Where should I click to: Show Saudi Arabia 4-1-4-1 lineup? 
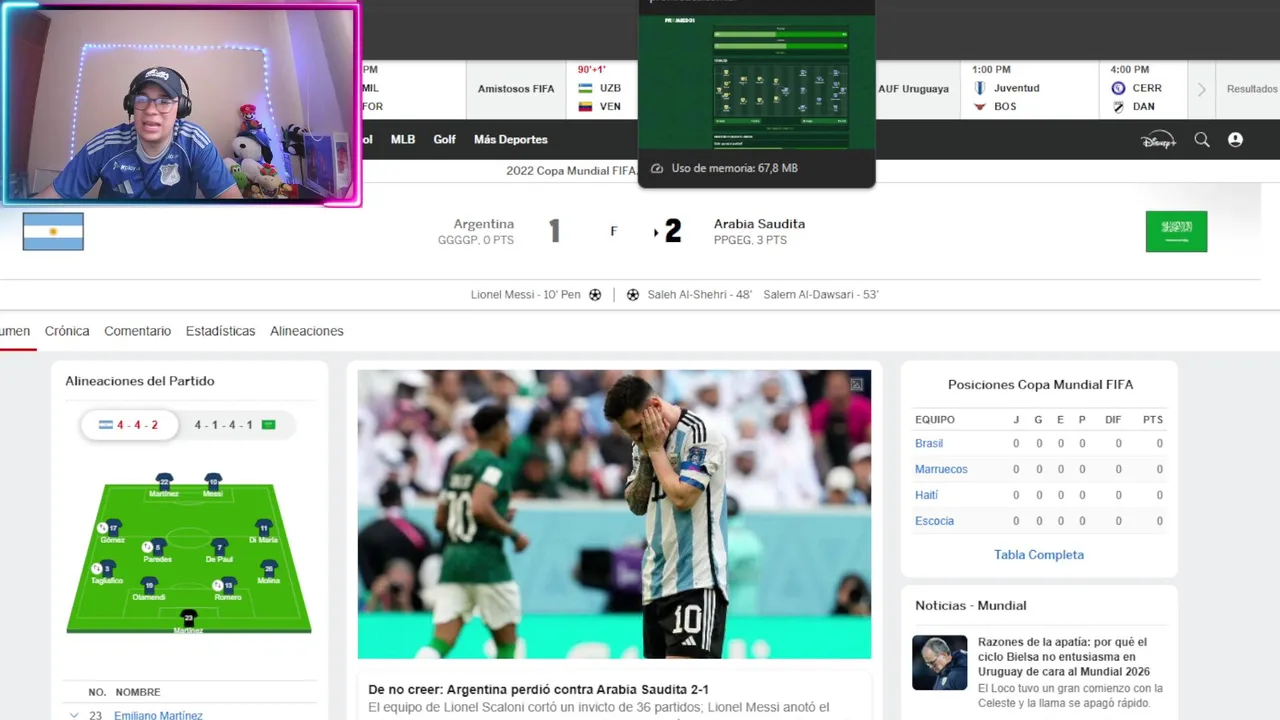(235, 425)
